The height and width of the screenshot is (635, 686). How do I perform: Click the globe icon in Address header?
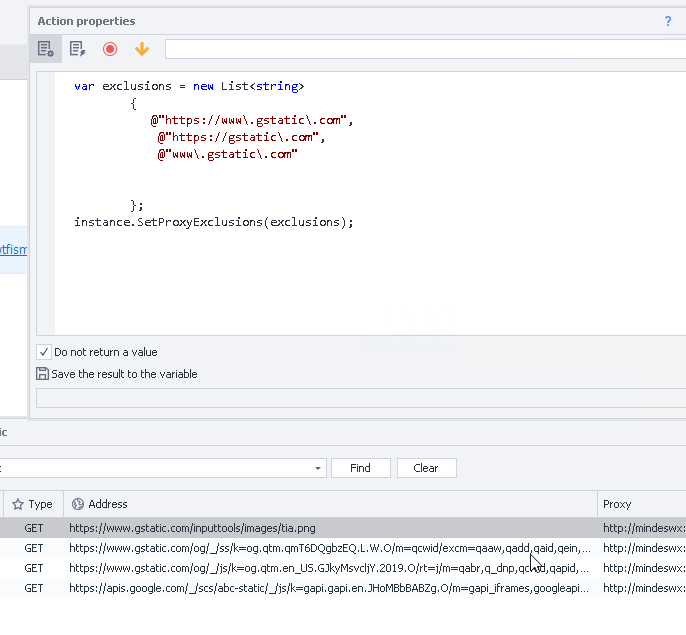pyautogui.click(x=77, y=504)
